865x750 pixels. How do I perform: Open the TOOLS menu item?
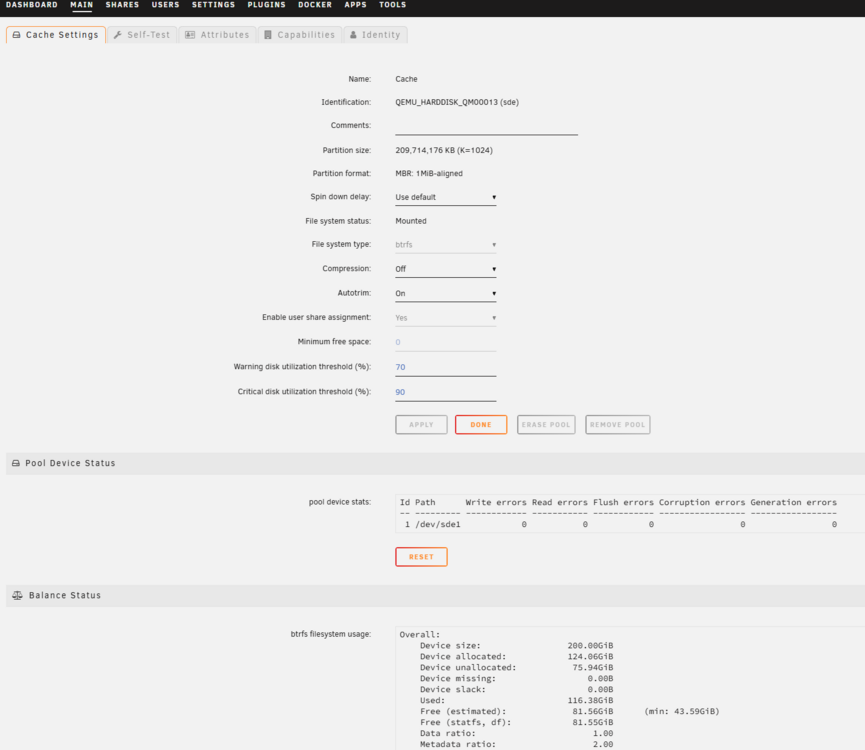click(x=392, y=5)
